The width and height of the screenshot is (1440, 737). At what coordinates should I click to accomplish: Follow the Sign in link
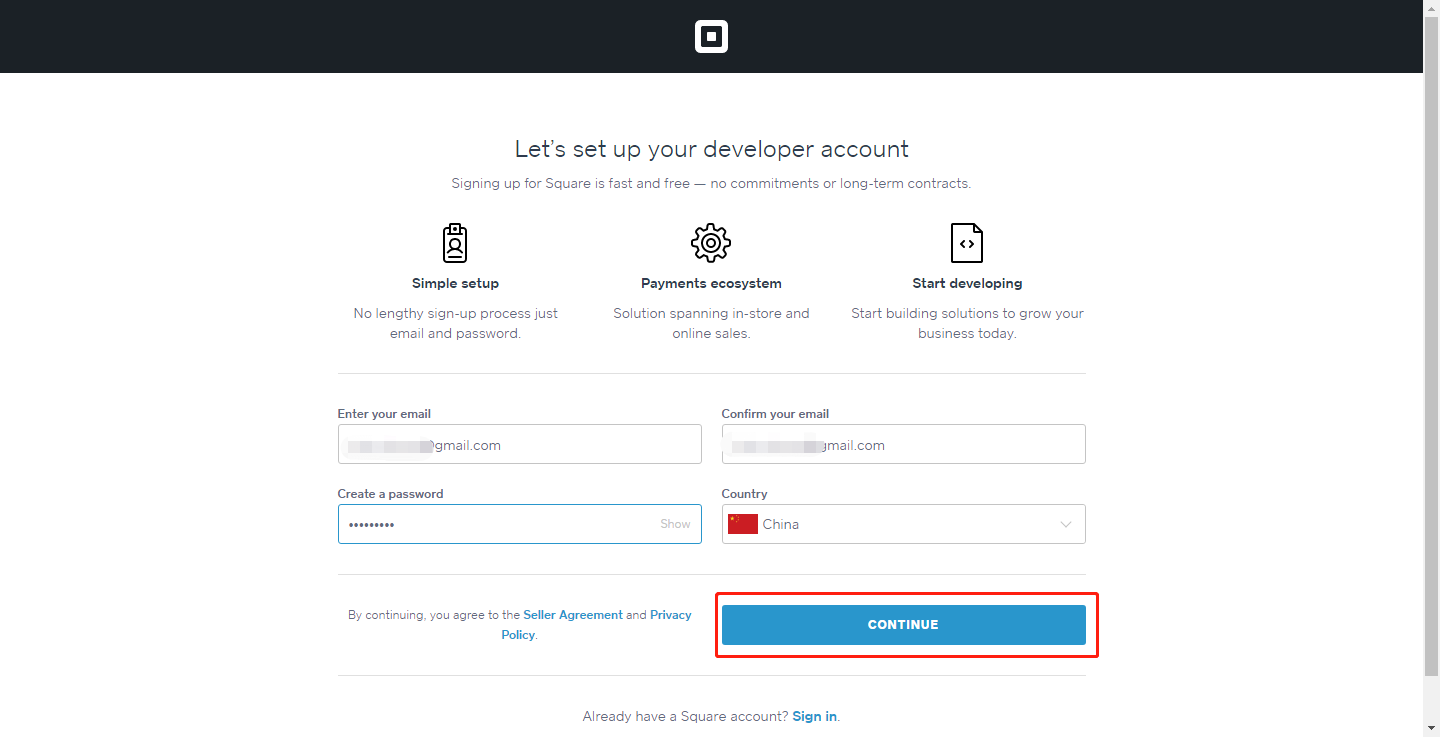tap(814, 716)
